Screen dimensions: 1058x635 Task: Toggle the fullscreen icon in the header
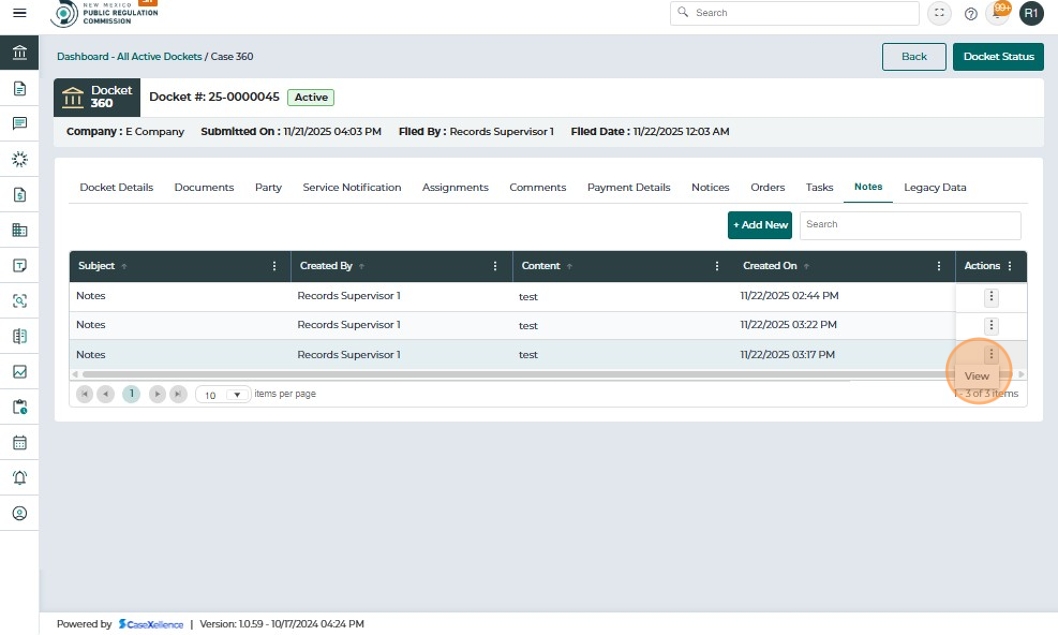pyautogui.click(x=939, y=13)
